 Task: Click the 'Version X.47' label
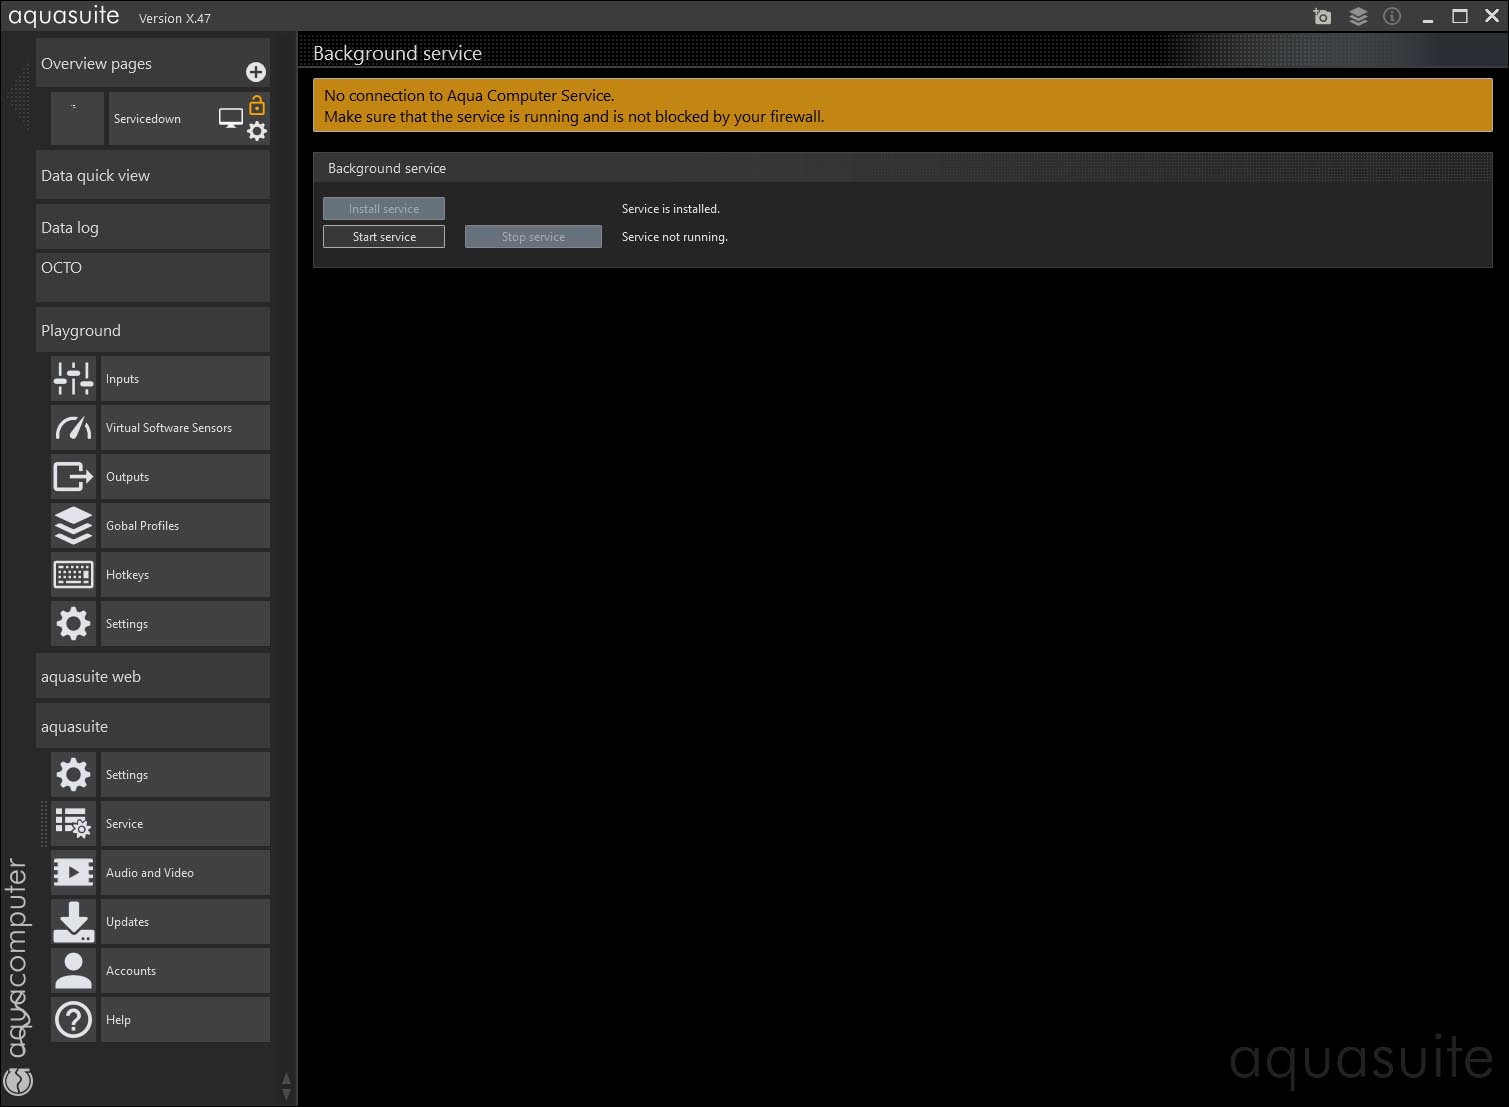(175, 19)
